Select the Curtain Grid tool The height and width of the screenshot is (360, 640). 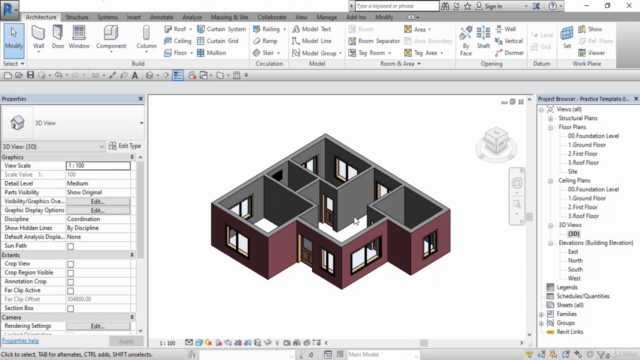coord(218,41)
